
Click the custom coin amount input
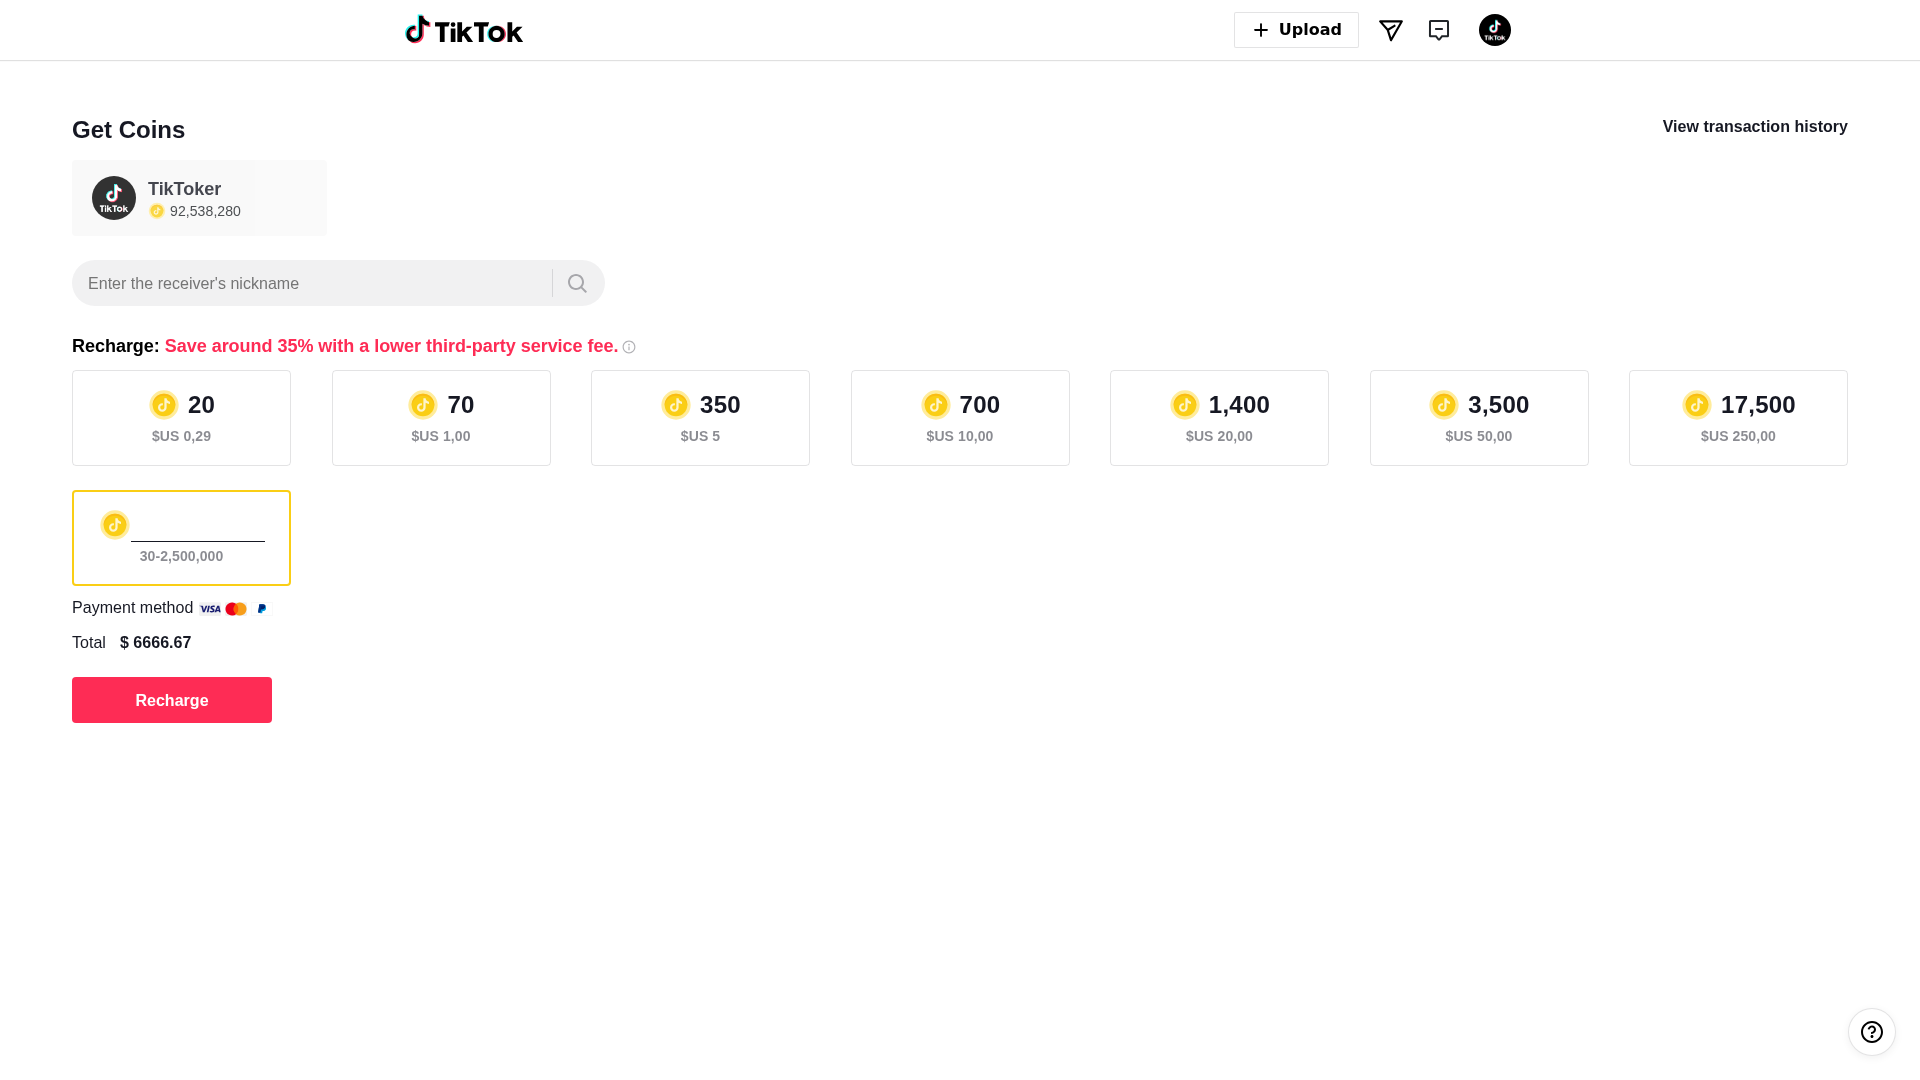(x=198, y=526)
